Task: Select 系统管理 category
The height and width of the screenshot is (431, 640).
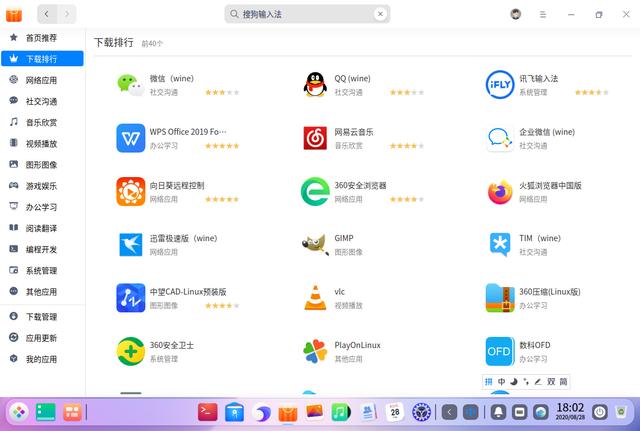Action: pos(42,271)
